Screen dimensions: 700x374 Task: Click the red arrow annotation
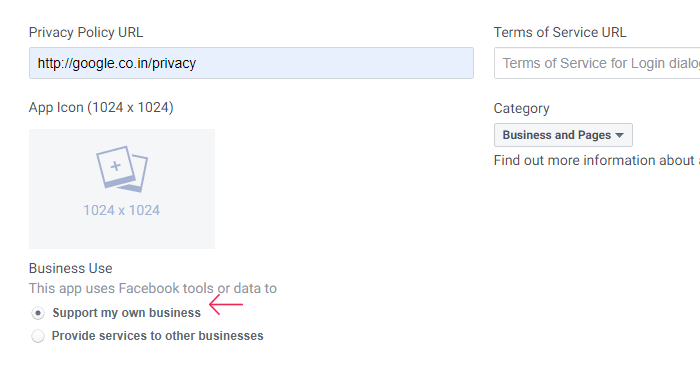click(x=226, y=304)
